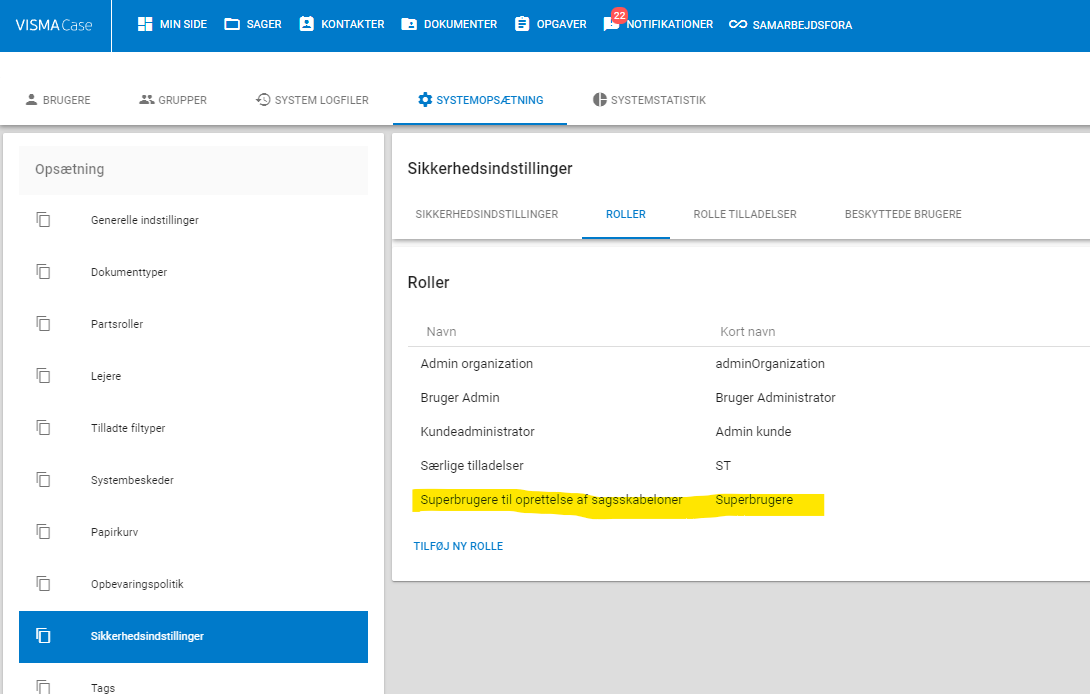Open Papirkurv in sidebar
The width and height of the screenshot is (1090, 694).
coord(193,532)
